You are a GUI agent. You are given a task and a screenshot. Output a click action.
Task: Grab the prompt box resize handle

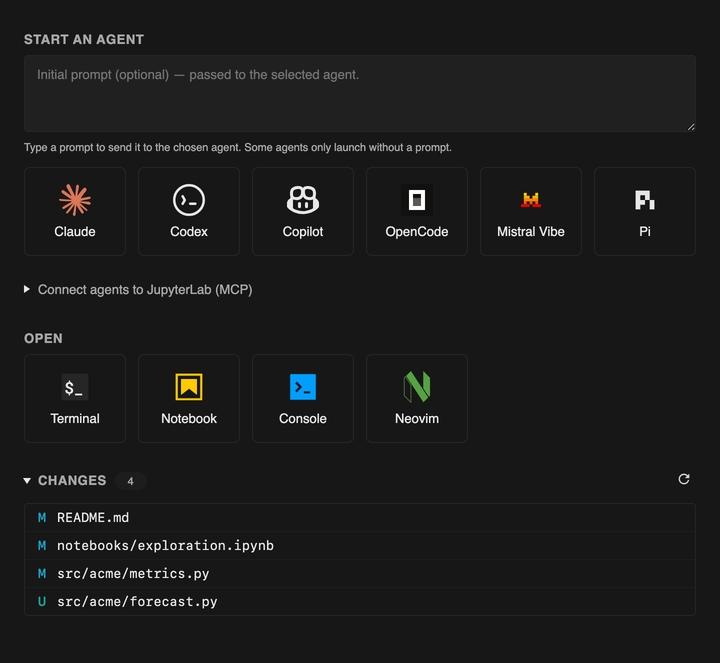point(691,127)
